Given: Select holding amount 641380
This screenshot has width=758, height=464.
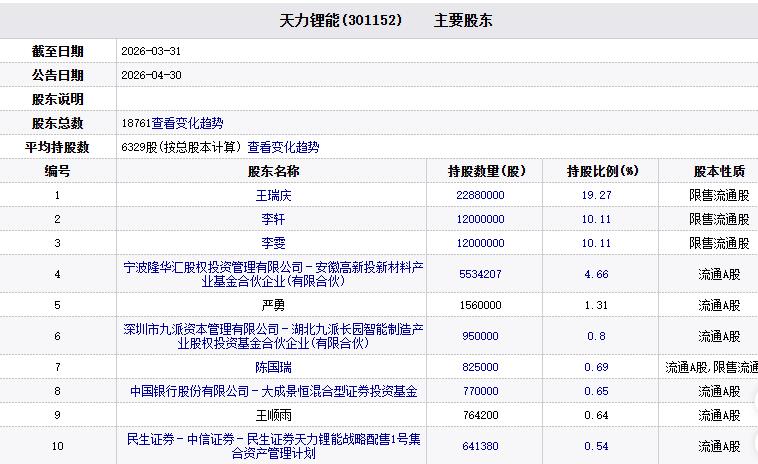Looking at the screenshot, I should 481,446.
